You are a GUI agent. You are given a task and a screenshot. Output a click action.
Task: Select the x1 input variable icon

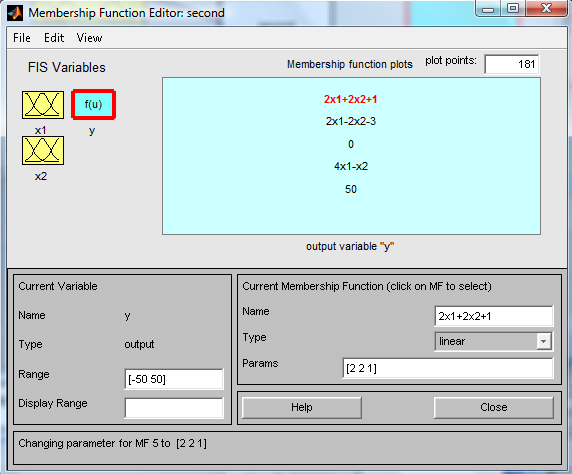coord(43,105)
